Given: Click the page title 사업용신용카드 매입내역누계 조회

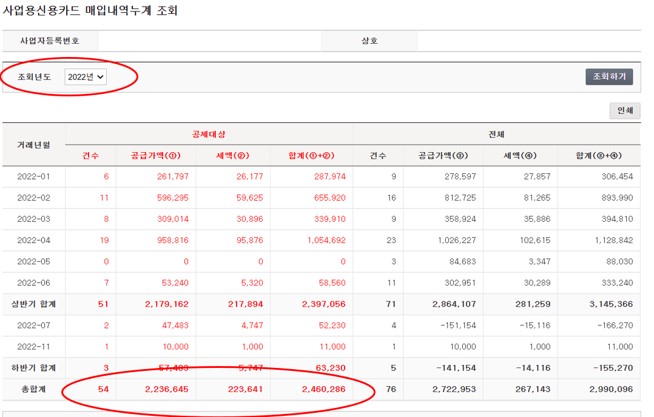Looking at the screenshot, I should point(90,10).
